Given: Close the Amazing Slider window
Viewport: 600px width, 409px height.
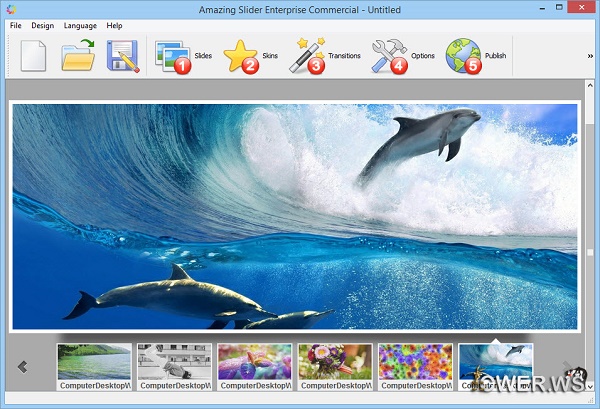Looking at the screenshot, I should tap(582, 7).
